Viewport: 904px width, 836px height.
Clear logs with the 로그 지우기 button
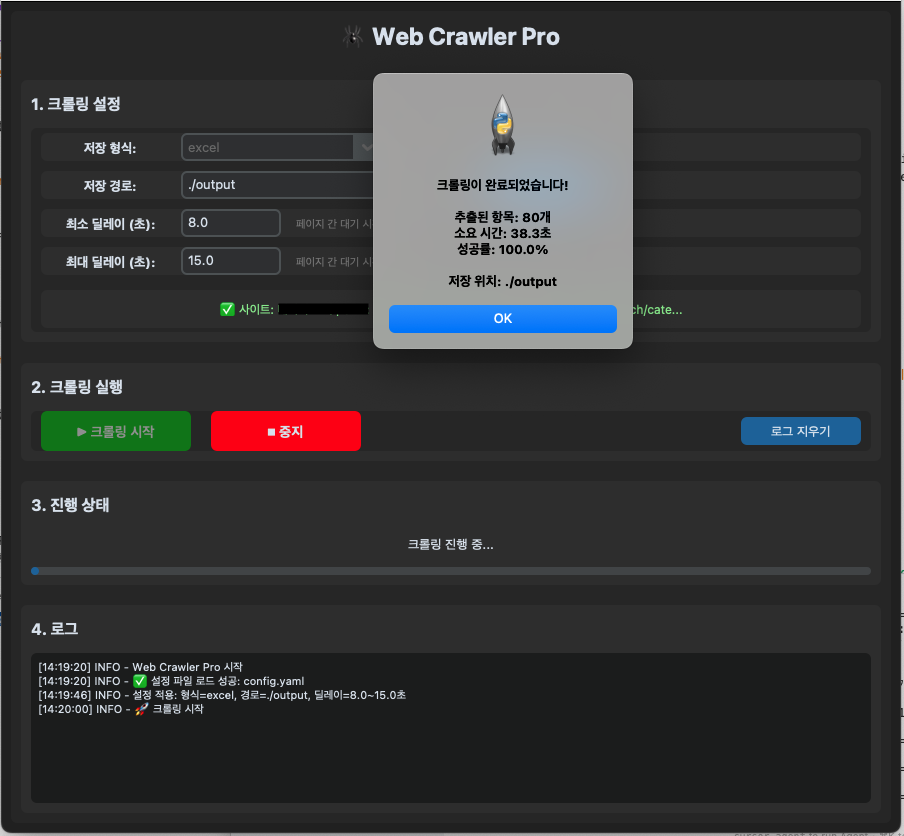pyautogui.click(x=800, y=431)
